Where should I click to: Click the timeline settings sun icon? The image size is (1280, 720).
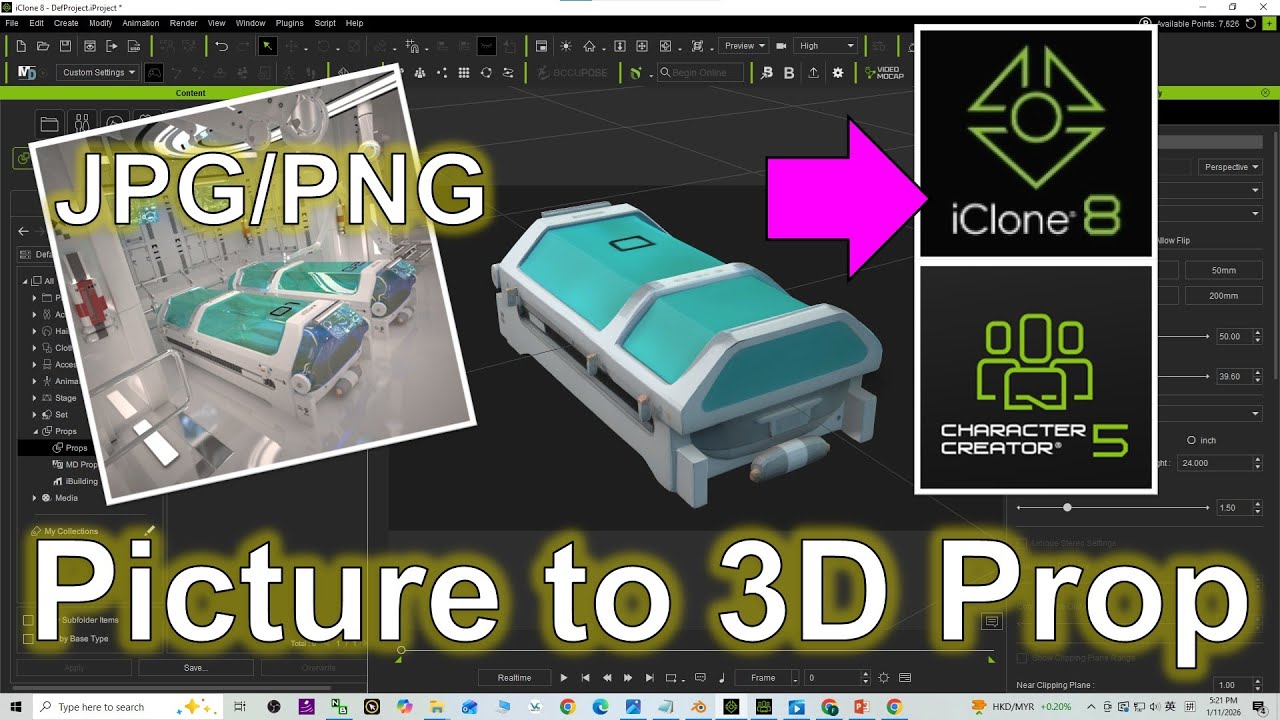(x=883, y=677)
